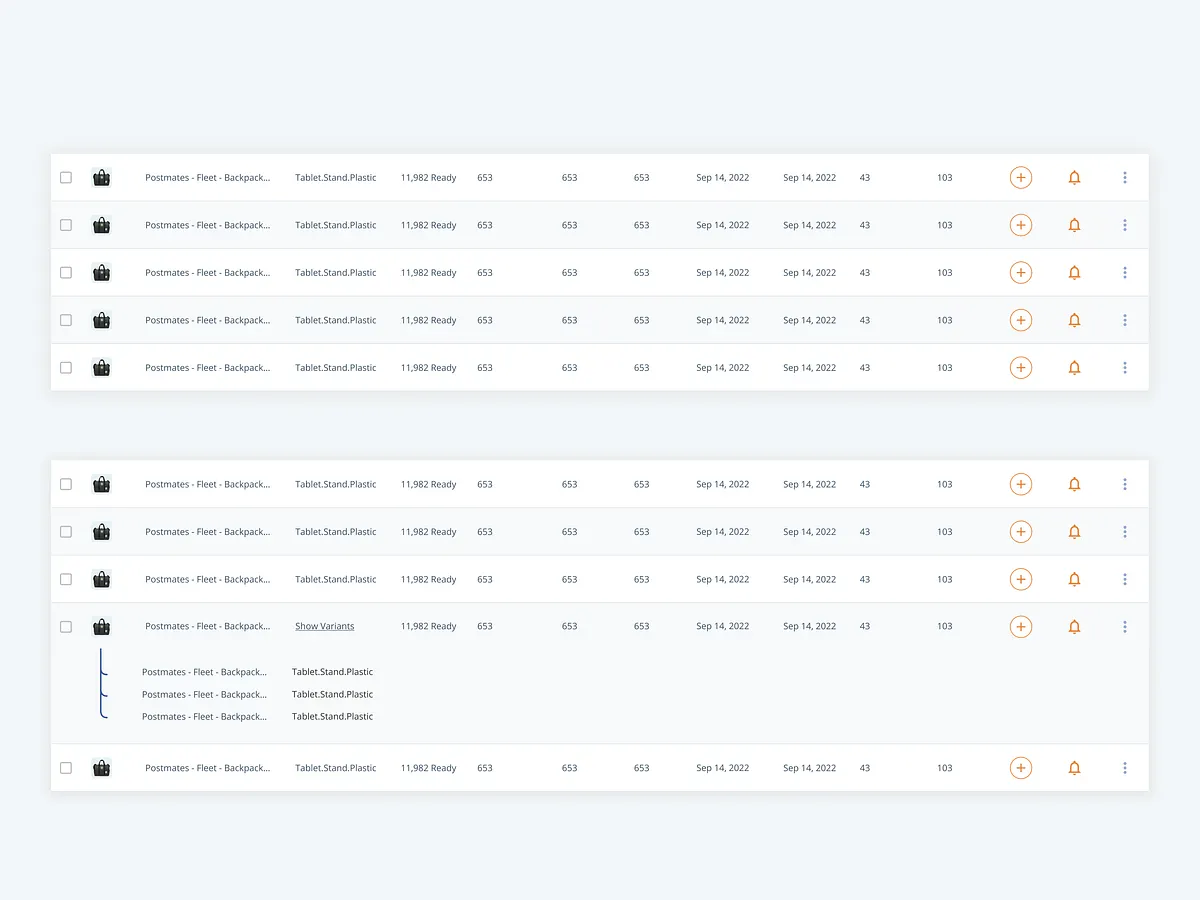Open the three-dot menu on the Show Variants row
1200x900 pixels.
1125,626
